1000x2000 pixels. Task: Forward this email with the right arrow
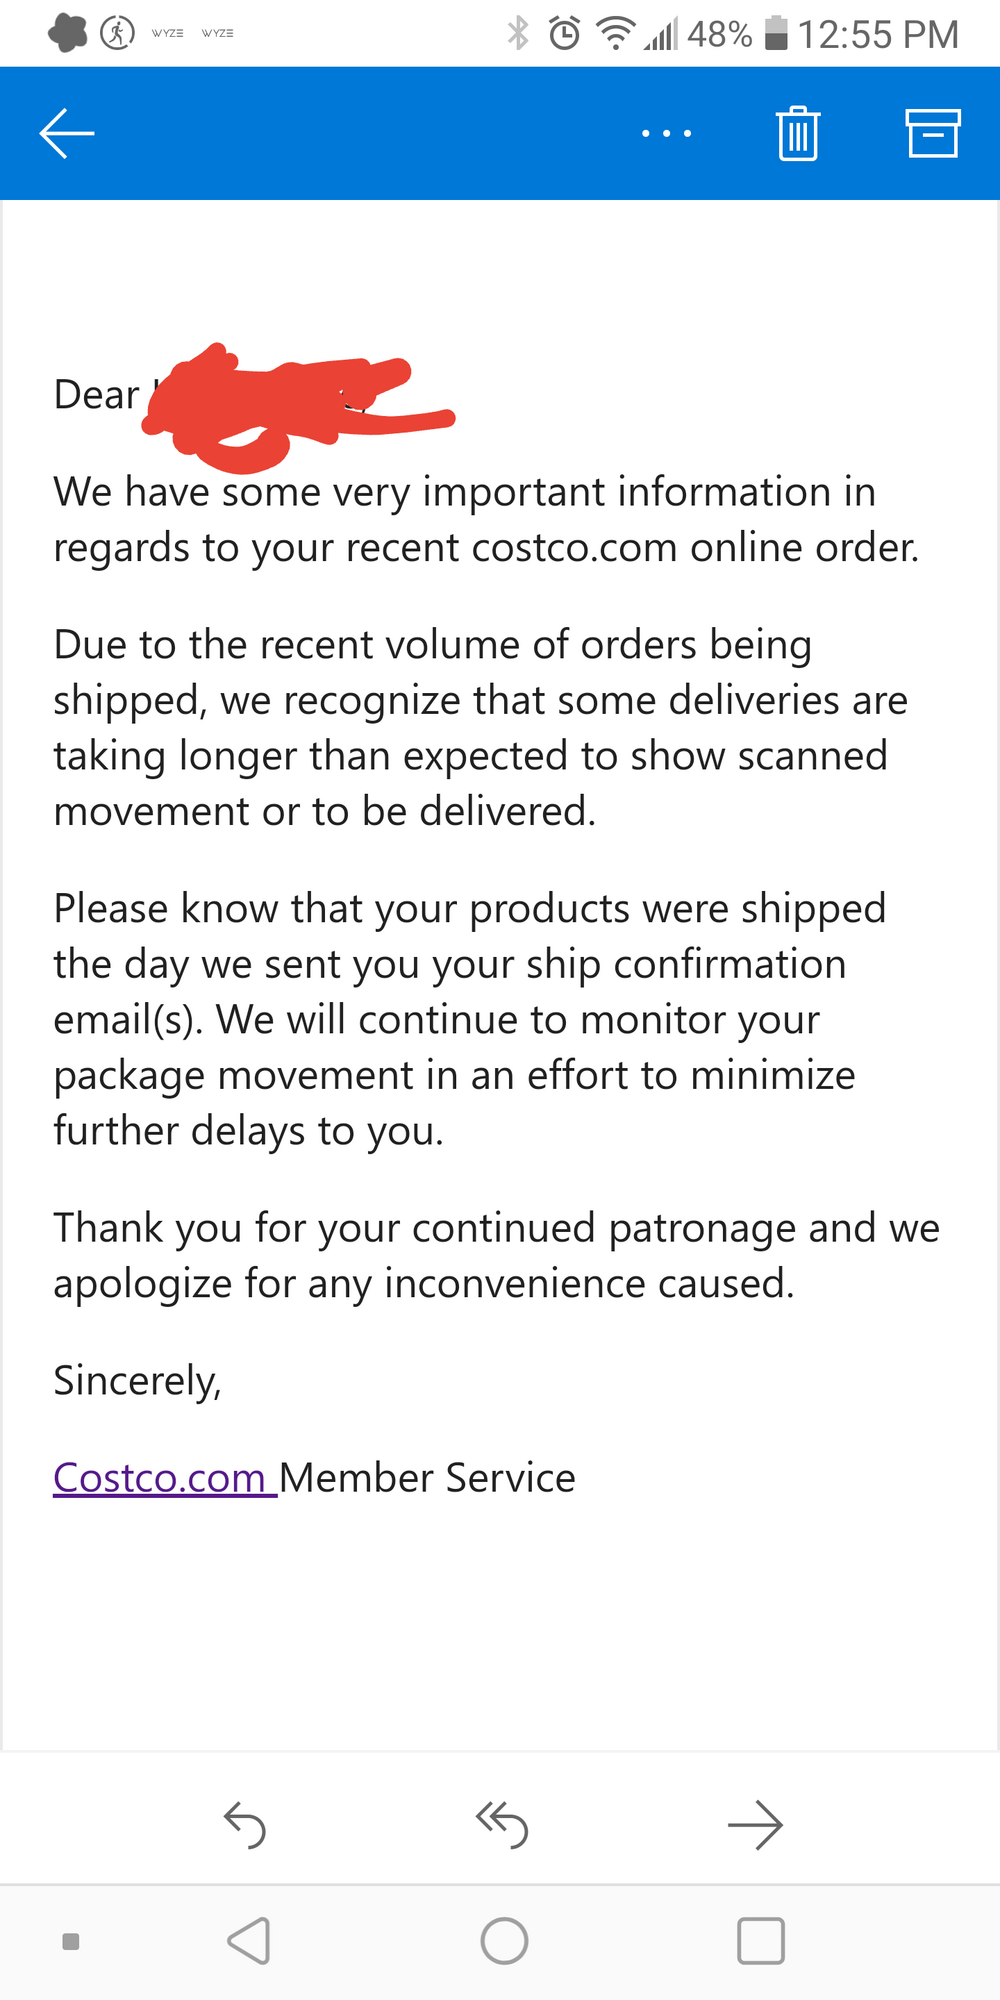(x=755, y=1825)
